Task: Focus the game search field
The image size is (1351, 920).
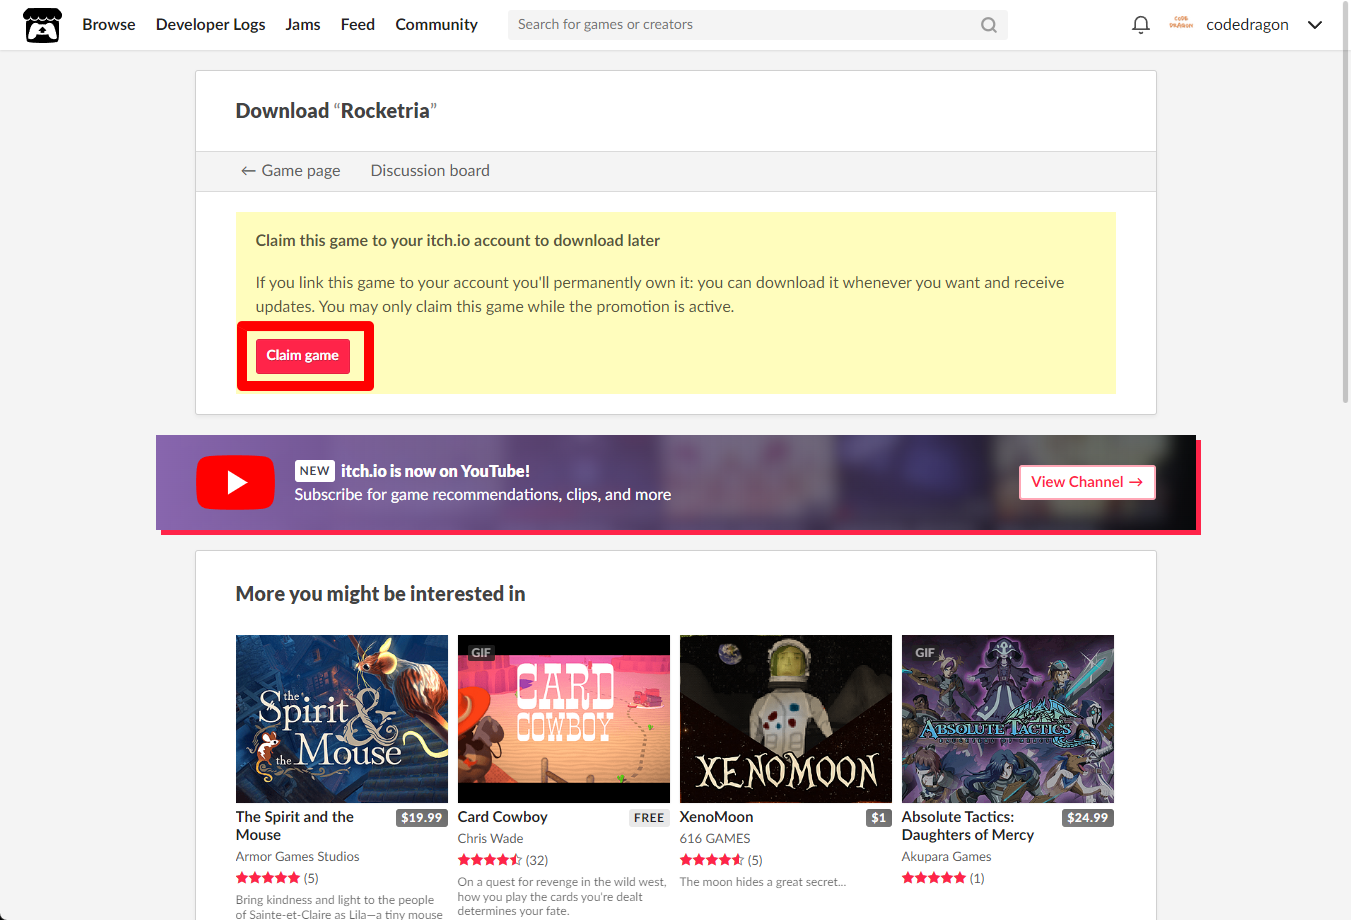Action: tap(757, 25)
